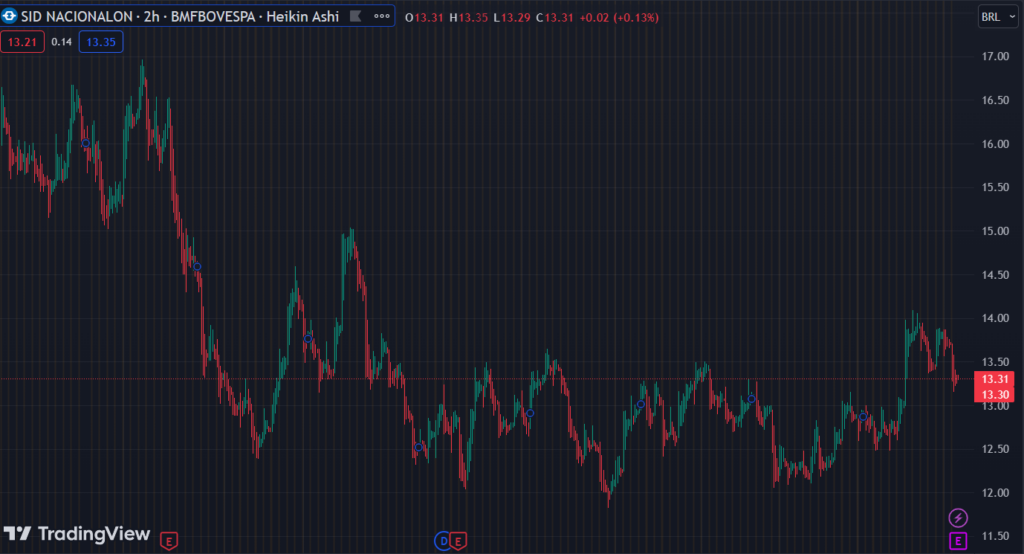
Task: Click the purple lightning bolt icon
Action: (957, 518)
